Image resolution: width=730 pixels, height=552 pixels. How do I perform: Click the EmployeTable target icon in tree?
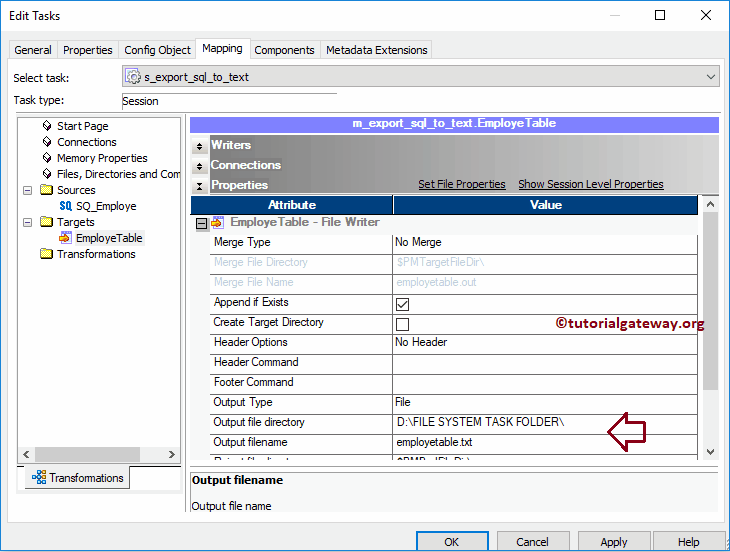tap(66, 237)
